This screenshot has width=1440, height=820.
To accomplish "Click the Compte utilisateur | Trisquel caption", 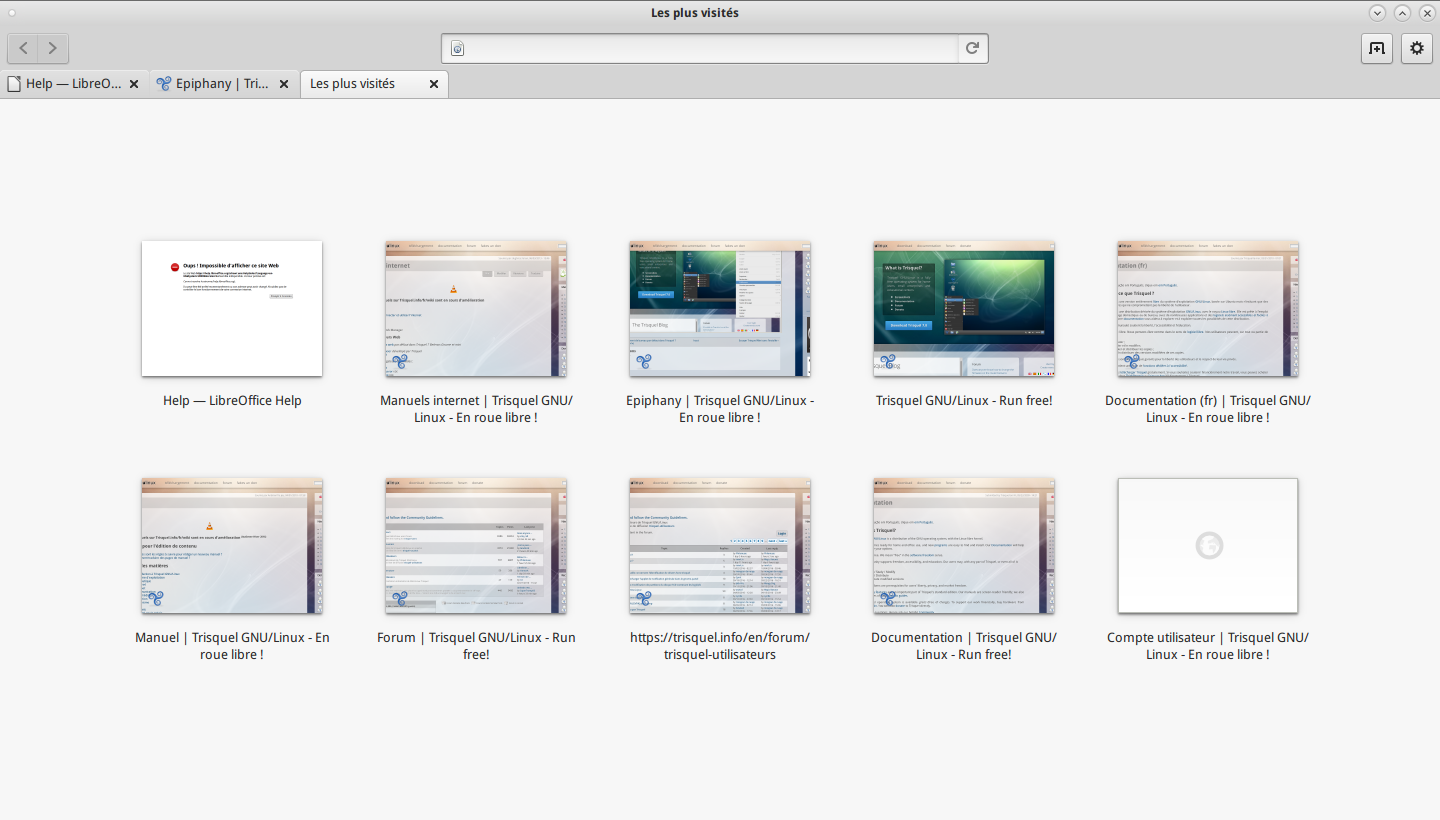I will 1208,646.
